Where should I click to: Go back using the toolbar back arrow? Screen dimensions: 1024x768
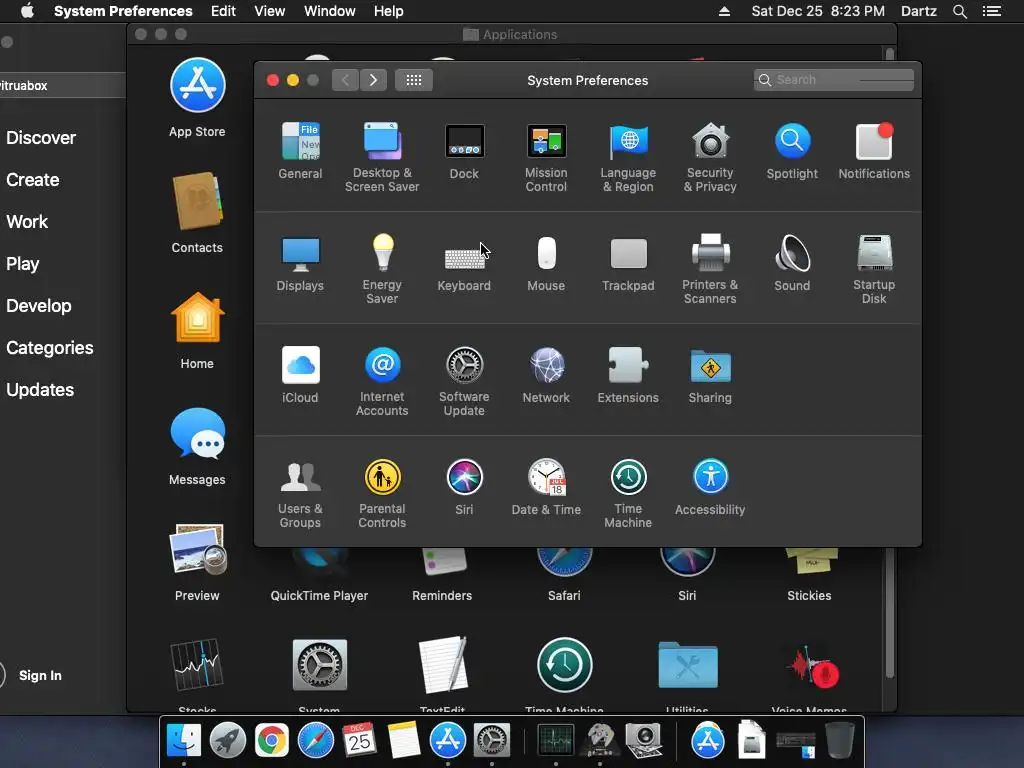click(345, 80)
